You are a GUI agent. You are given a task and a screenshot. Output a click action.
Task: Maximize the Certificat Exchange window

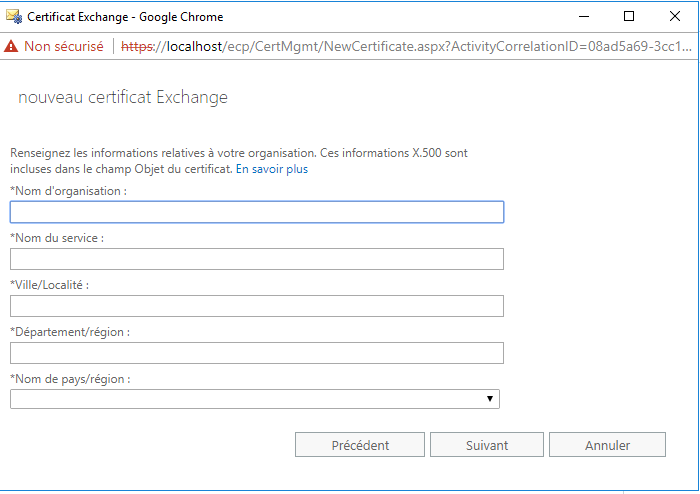(x=629, y=17)
